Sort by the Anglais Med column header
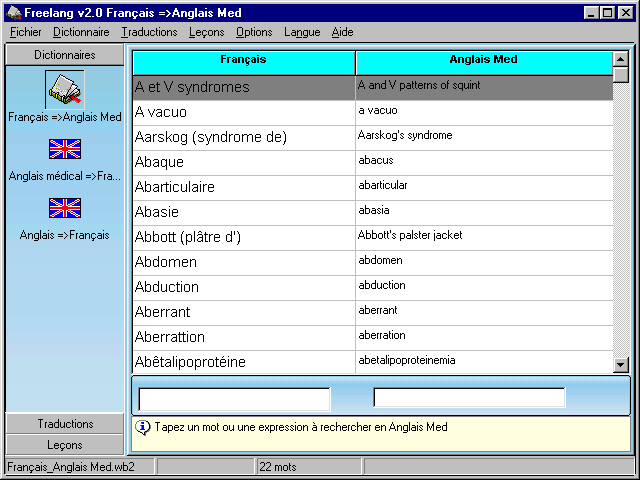640x480 pixels. 484,62
